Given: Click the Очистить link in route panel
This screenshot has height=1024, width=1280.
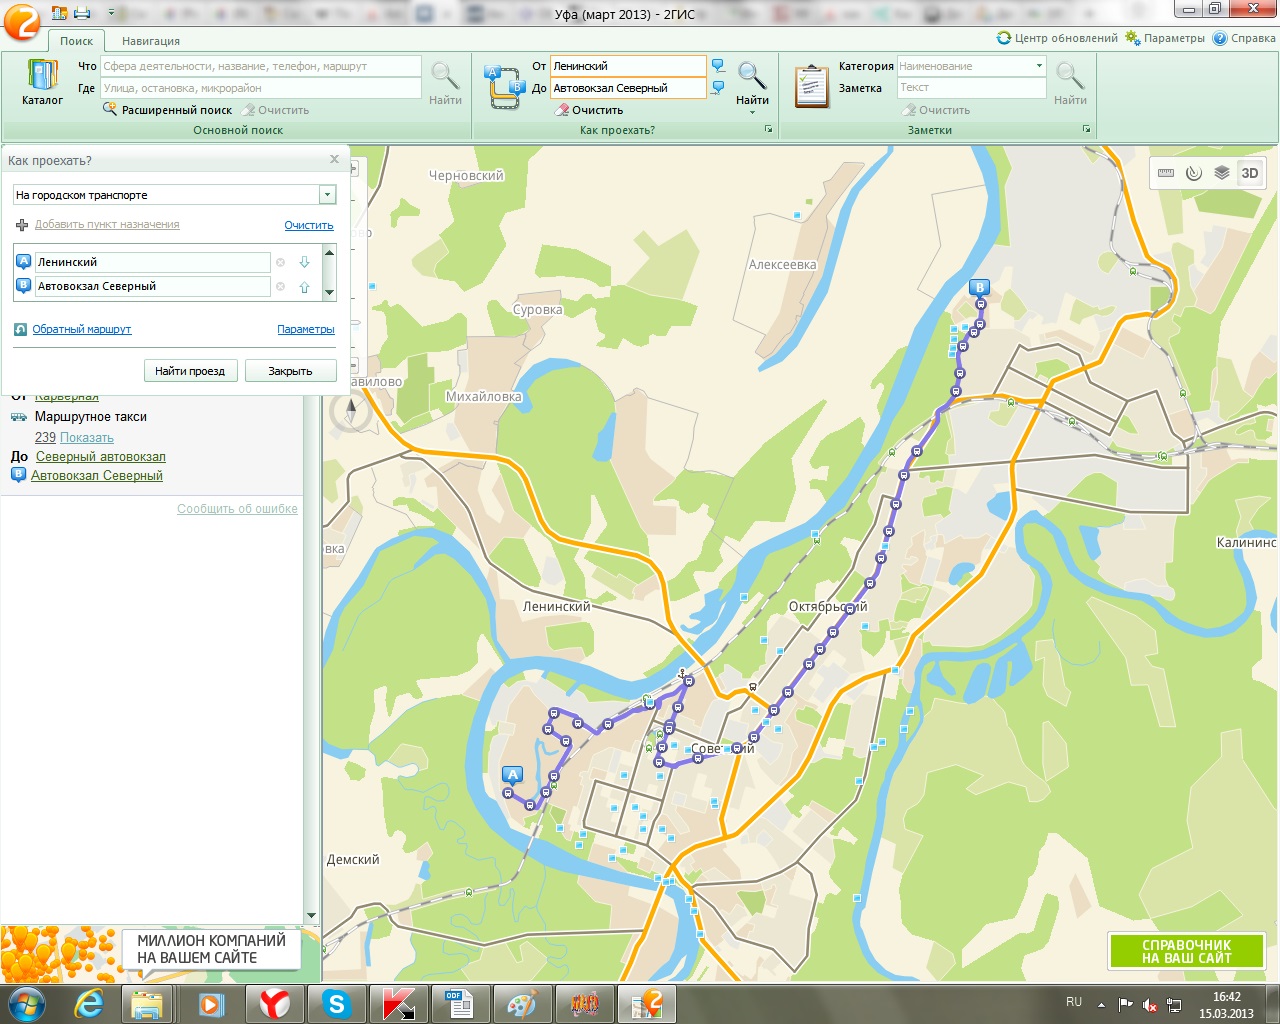Looking at the screenshot, I should 309,225.
